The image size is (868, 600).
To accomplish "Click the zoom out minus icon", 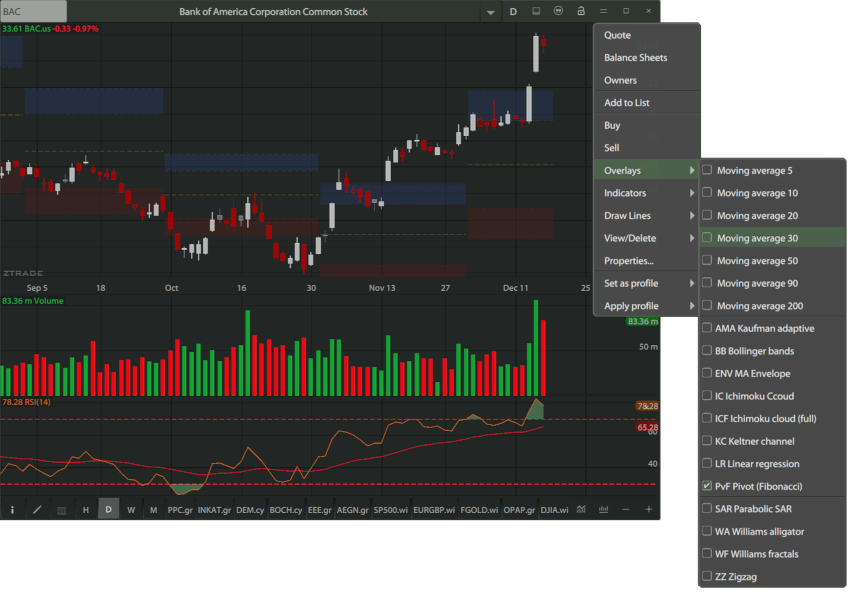I will (626, 510).
